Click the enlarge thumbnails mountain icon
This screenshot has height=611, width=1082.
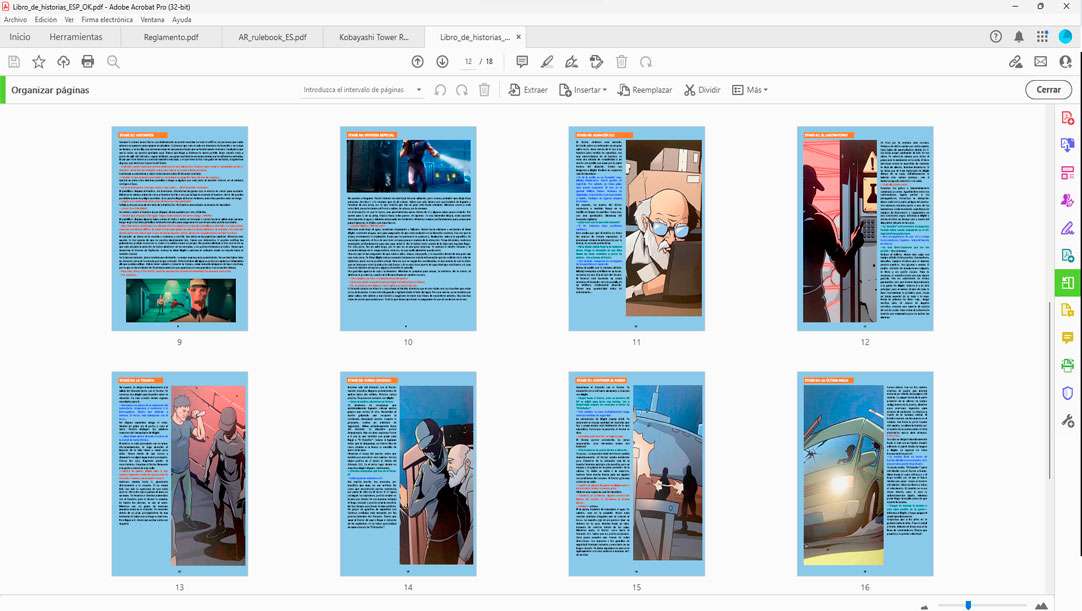(1041, 605)
